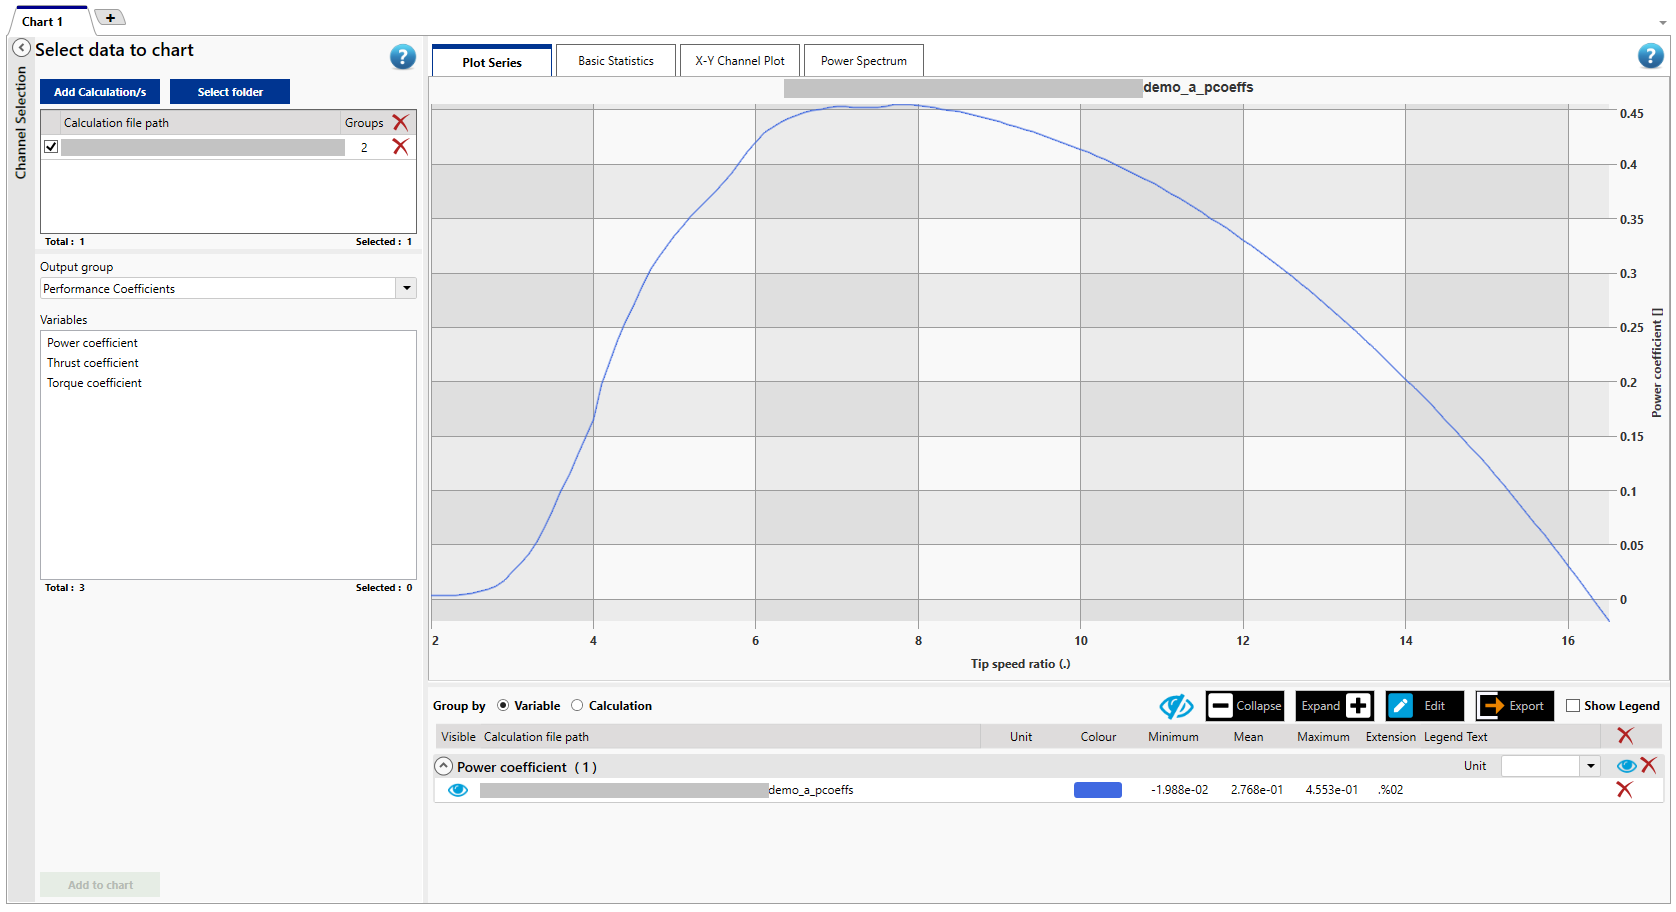Delete the demo_a_pcoeffs series row
This screenshot has width=1676, height=912.
tap(1624, 790)
